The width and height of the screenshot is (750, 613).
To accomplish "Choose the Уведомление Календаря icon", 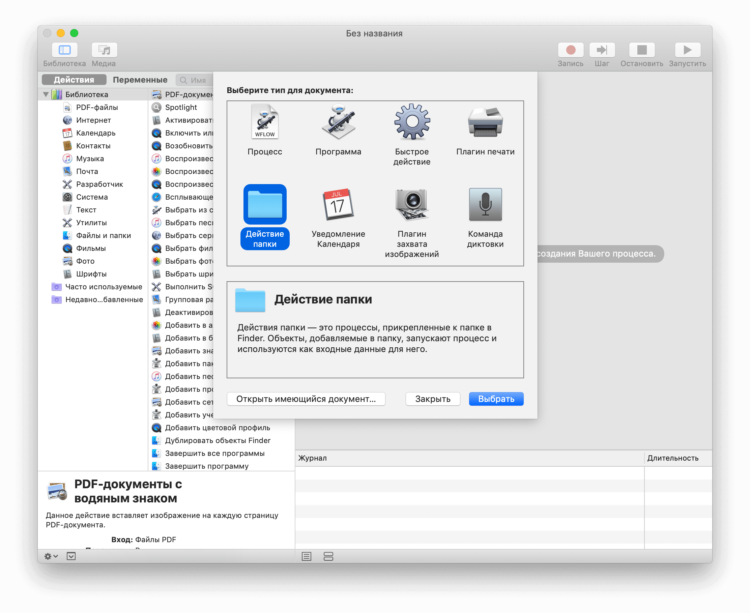I will coord(338,205).
